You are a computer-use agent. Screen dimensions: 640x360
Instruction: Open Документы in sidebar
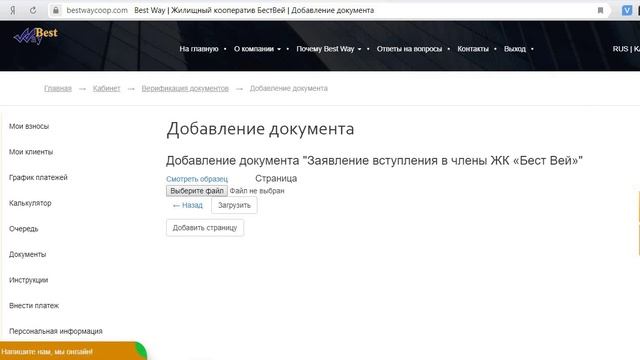(27, 254)
